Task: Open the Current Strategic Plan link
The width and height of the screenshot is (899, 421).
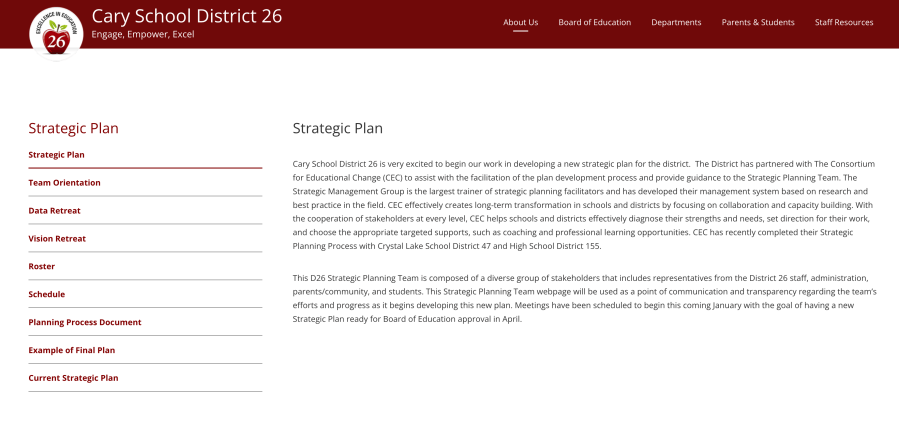Action: coord(73,378)
